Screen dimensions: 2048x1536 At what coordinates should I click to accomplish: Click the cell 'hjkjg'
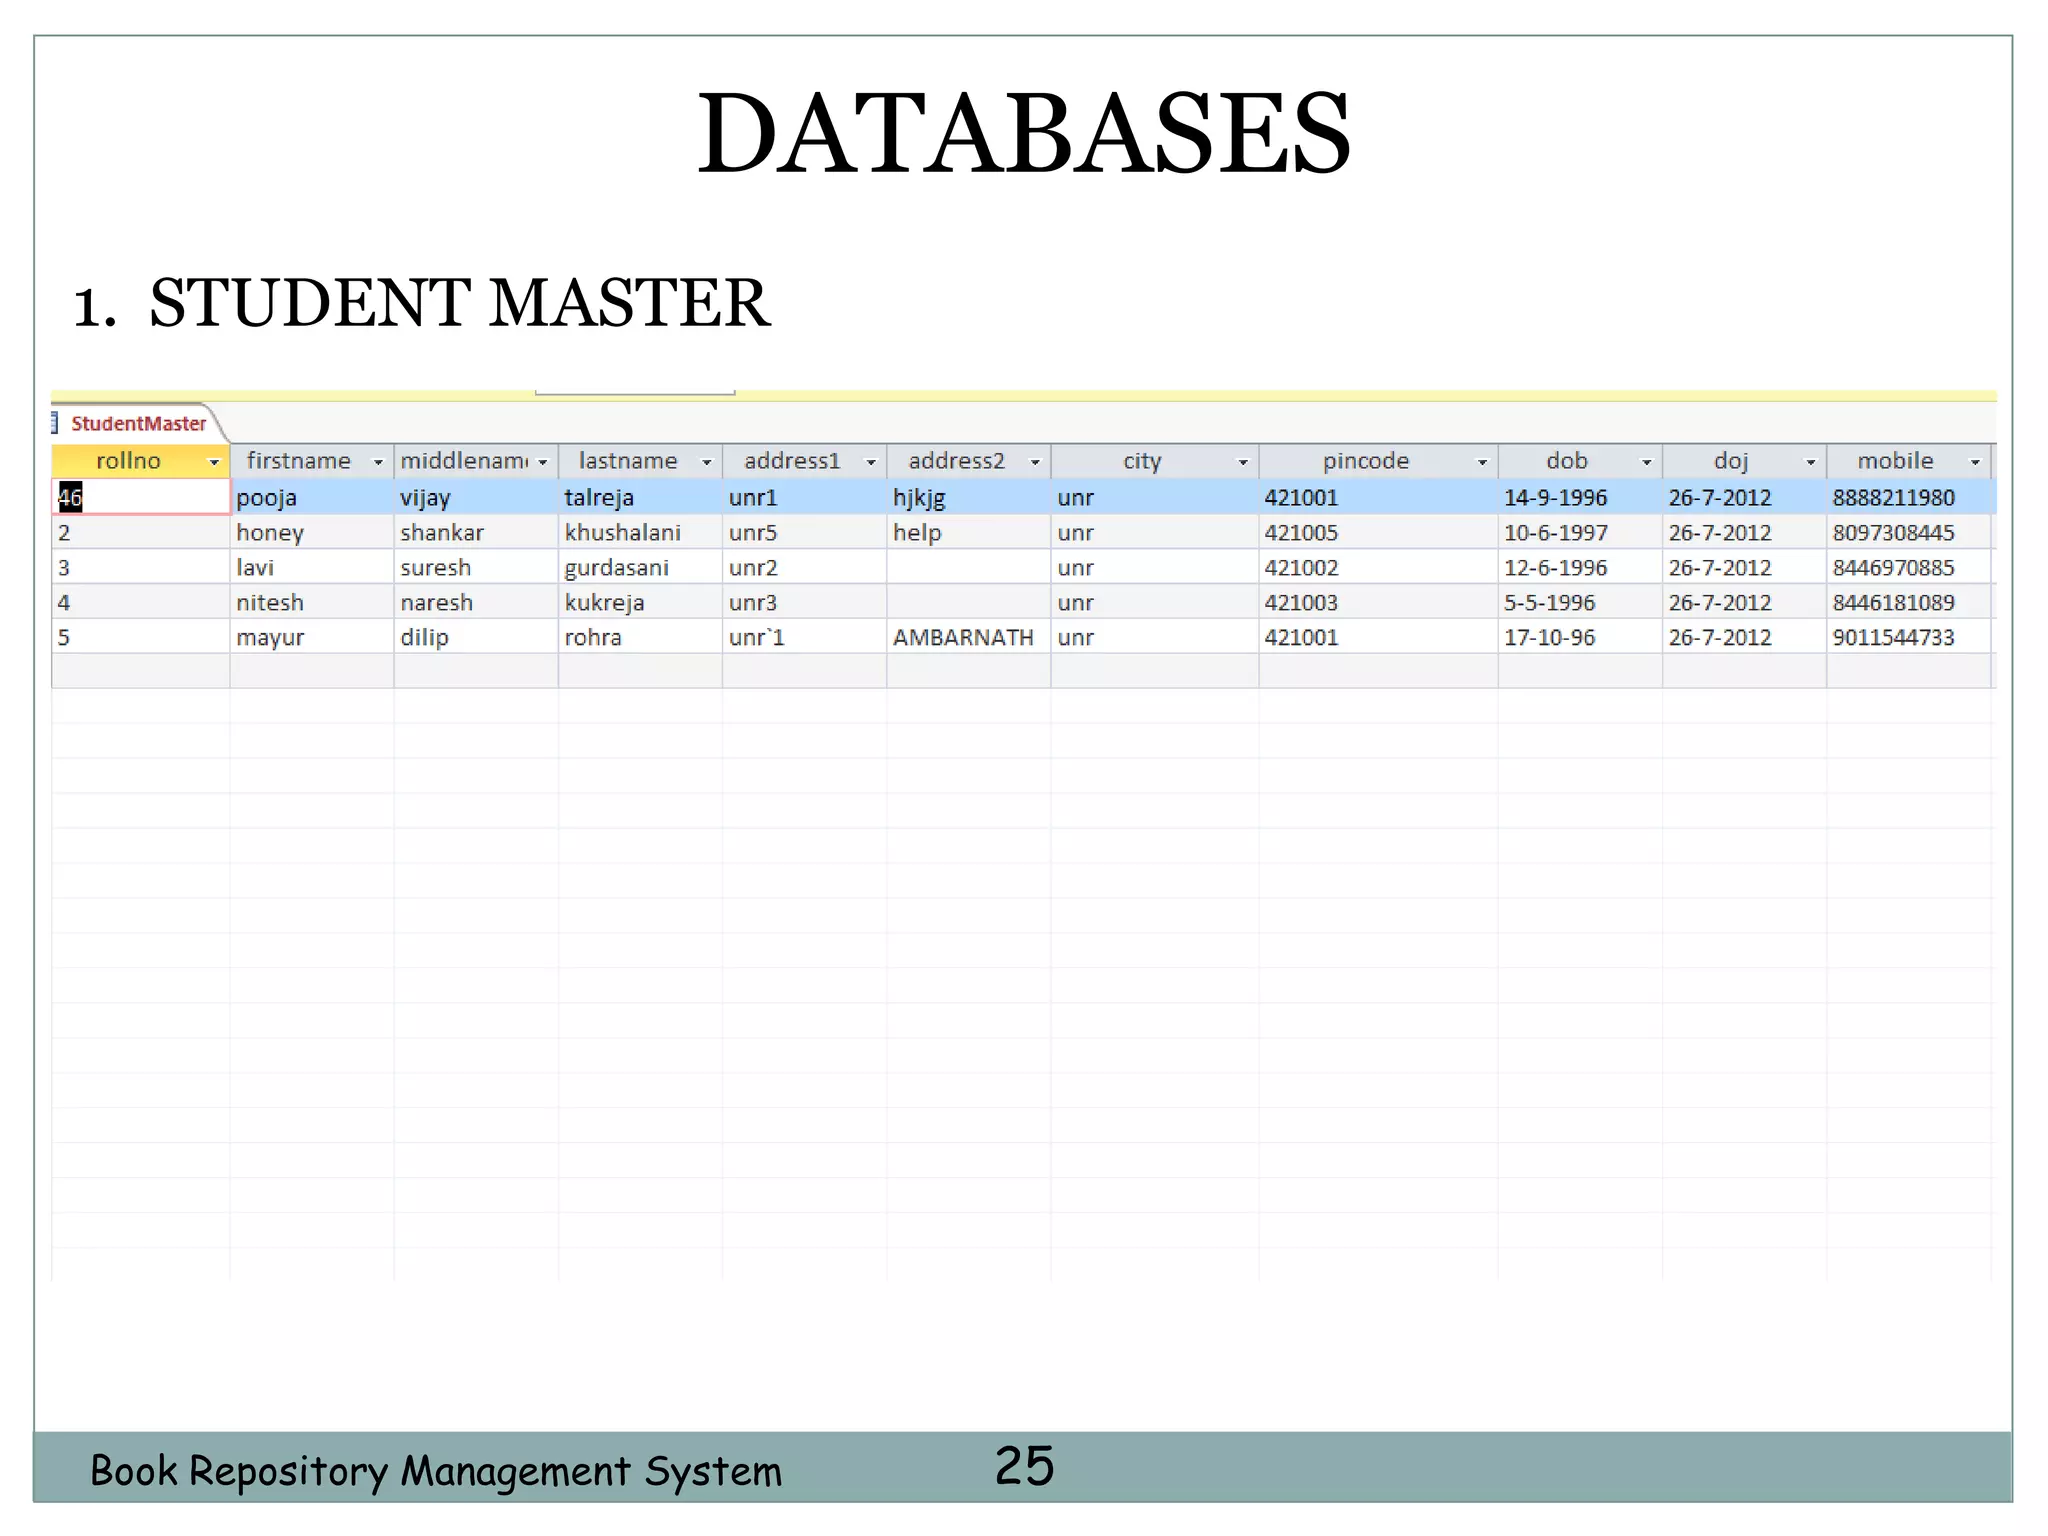968,497
